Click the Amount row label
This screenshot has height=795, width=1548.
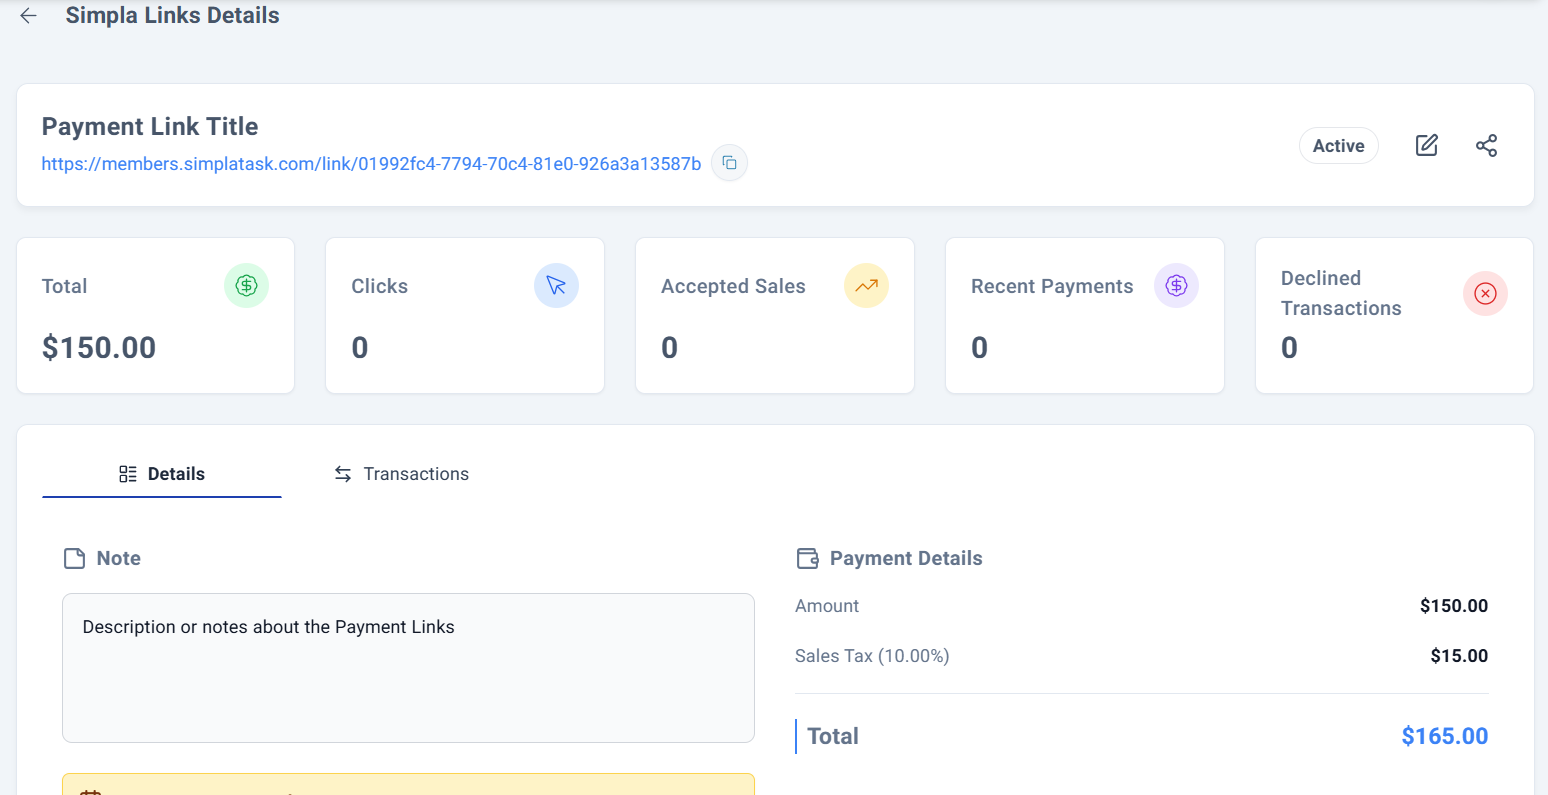point(827,606)
